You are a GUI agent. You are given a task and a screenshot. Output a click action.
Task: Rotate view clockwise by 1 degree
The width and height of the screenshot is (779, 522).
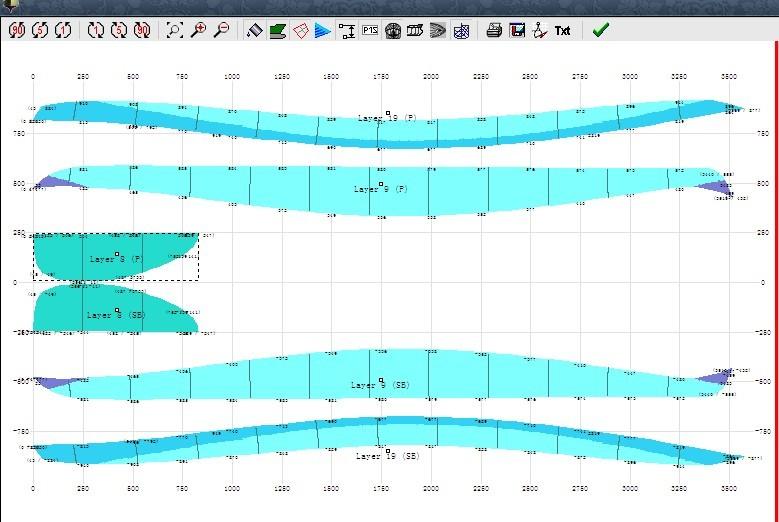point(96,31)
